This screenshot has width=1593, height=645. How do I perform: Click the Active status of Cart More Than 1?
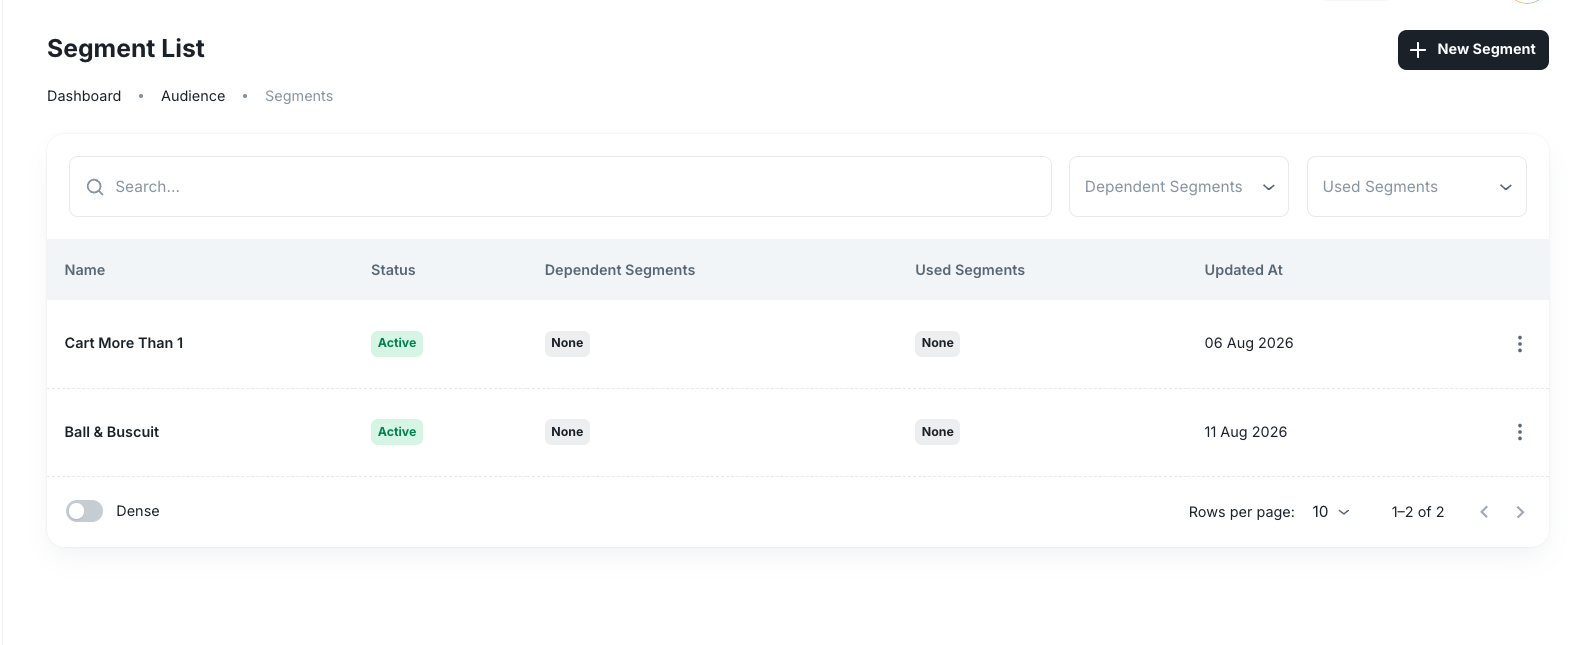[397, 343]
